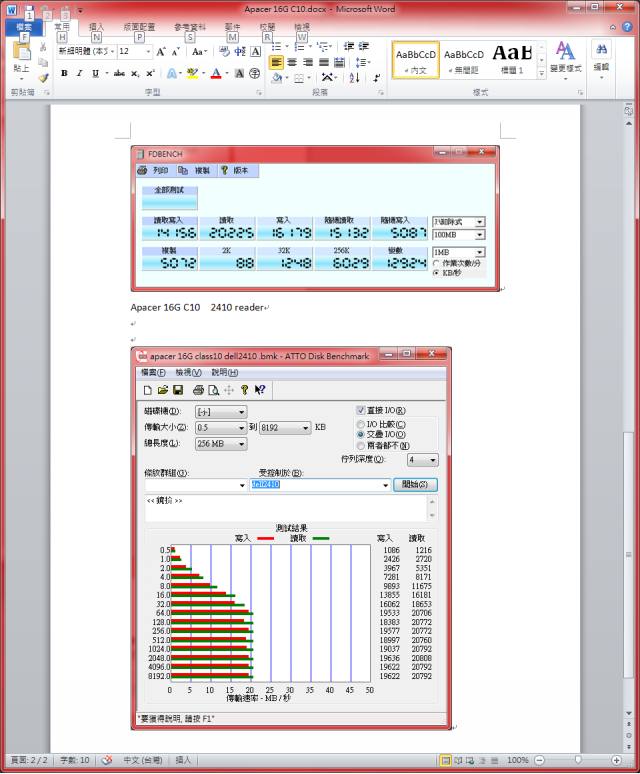Apply the 標題 1 (Heading 1) style
The width and height of the screenshot is (640, 774).
click(512, 60)
